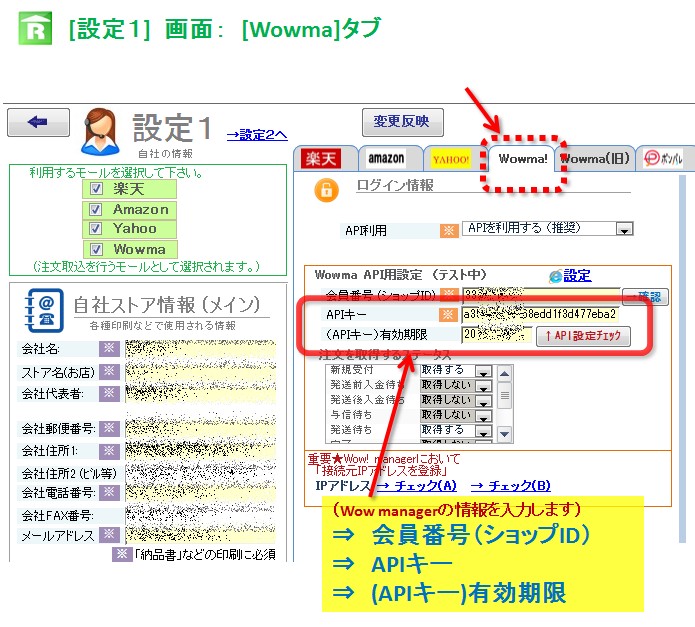Click the 会社住所1 input field

point(200,451)
